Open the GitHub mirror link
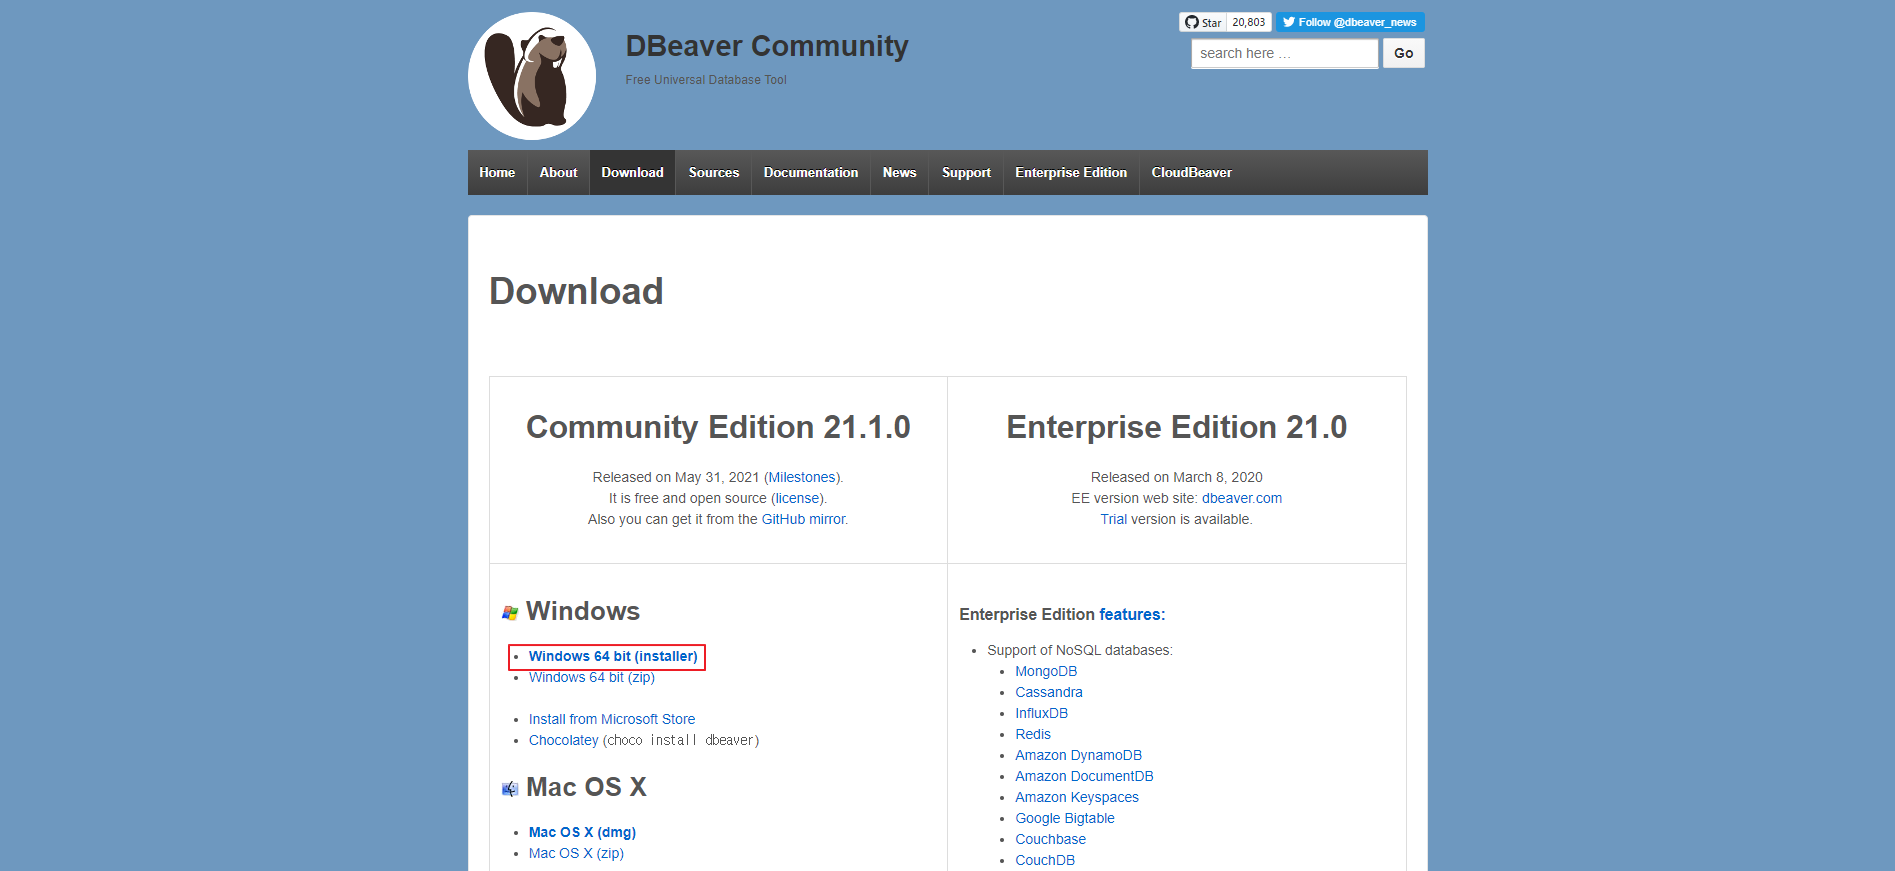The height and width of the screenshot is (871, 1895). click(x=803, y=519)
